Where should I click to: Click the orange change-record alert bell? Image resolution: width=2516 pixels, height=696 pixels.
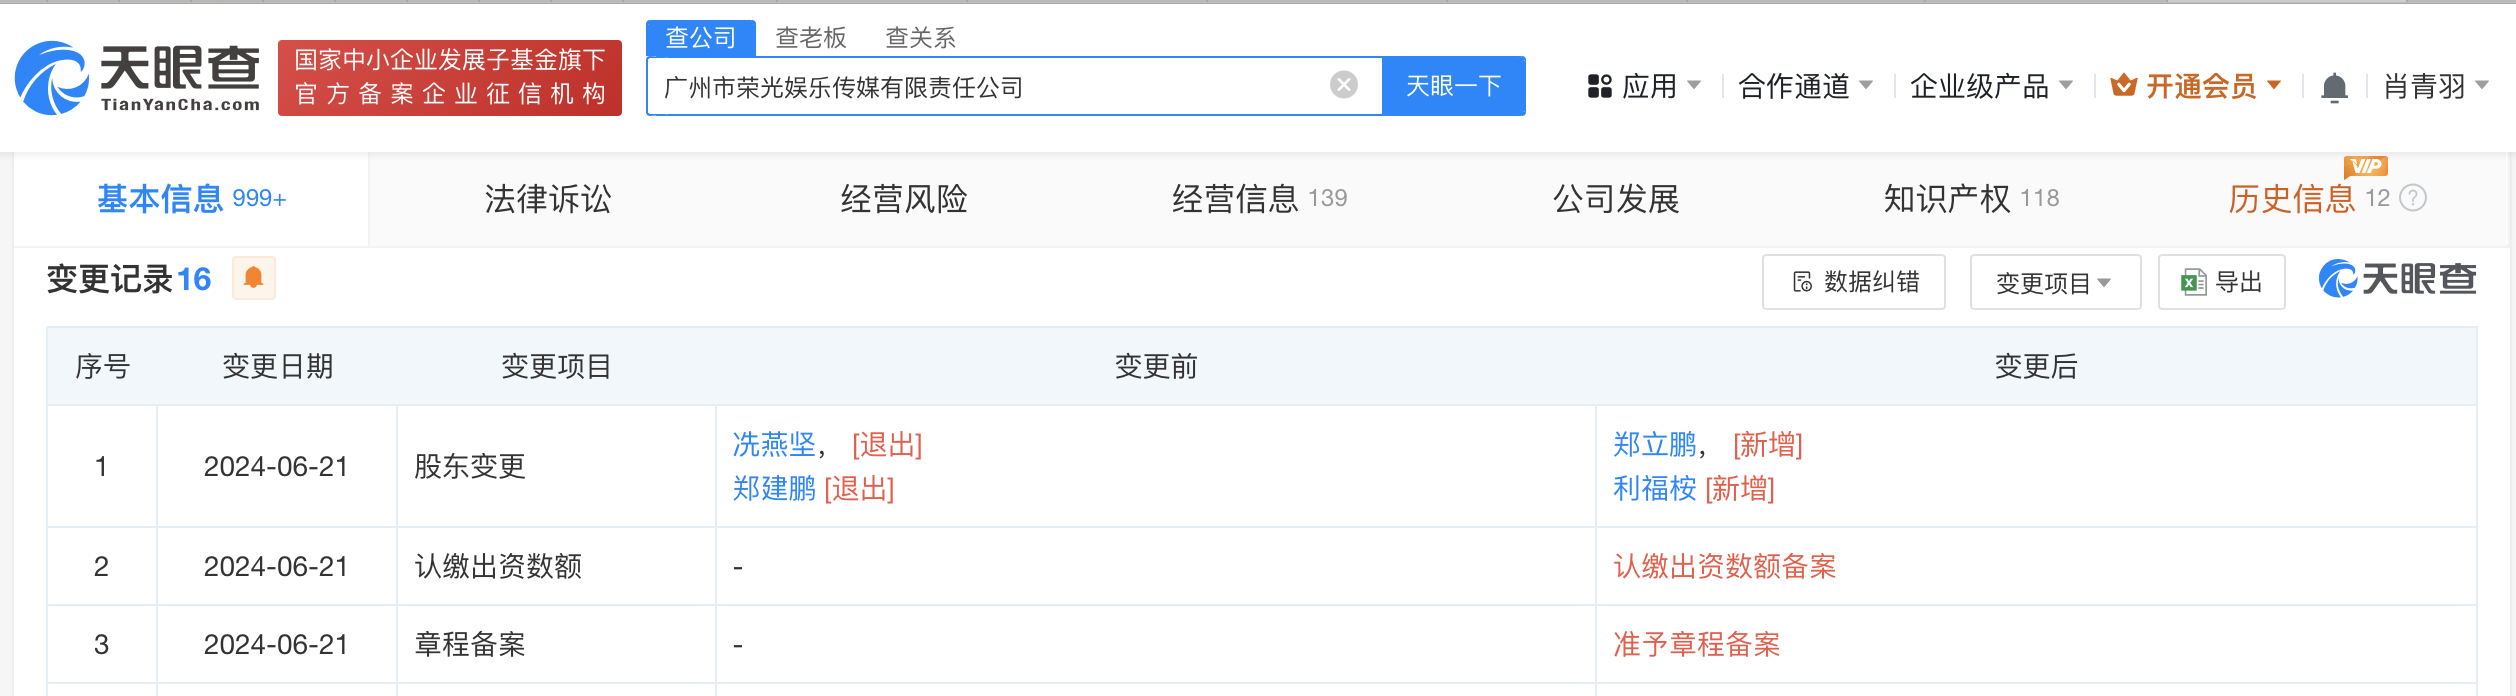click(254, 278)
